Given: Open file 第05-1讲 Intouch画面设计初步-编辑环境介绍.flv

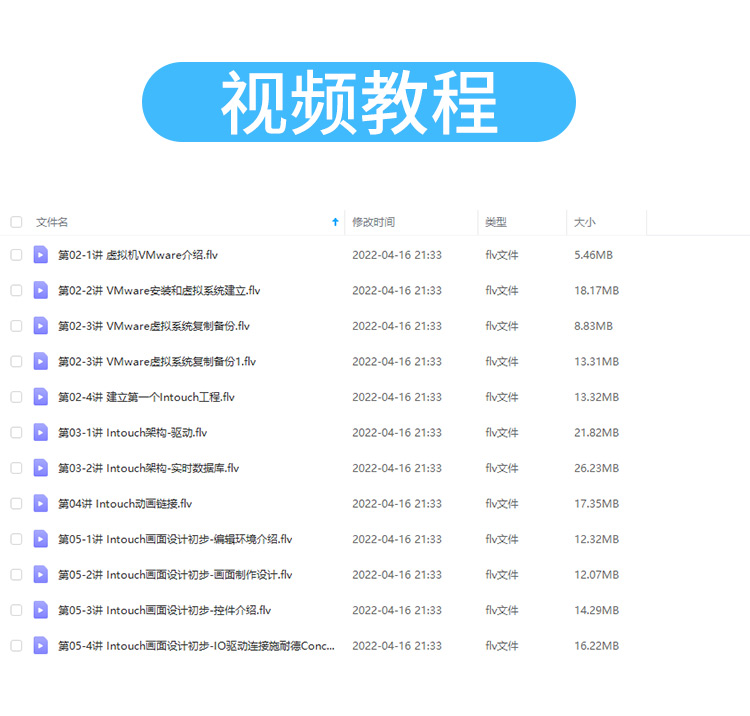Looking at the screenshot, I should click(x=175, y=539).
